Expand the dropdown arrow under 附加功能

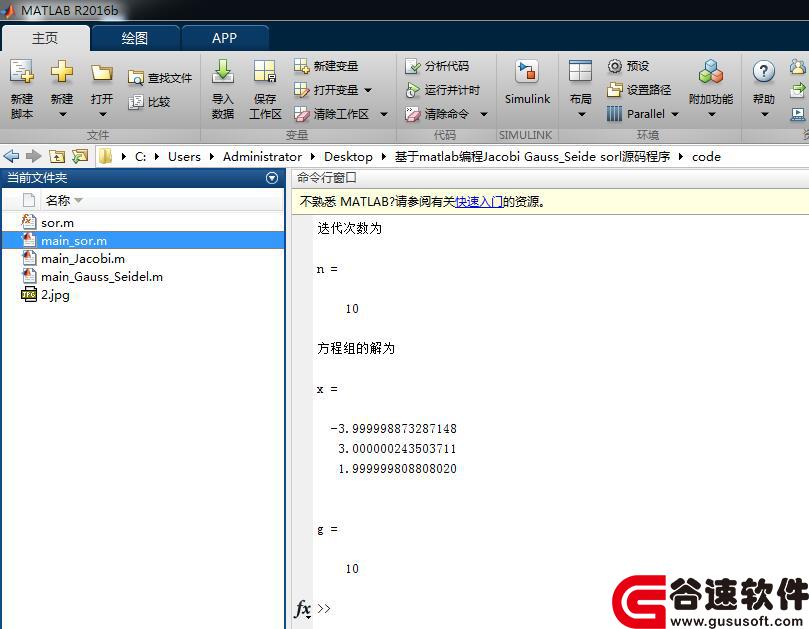[711, 114]
